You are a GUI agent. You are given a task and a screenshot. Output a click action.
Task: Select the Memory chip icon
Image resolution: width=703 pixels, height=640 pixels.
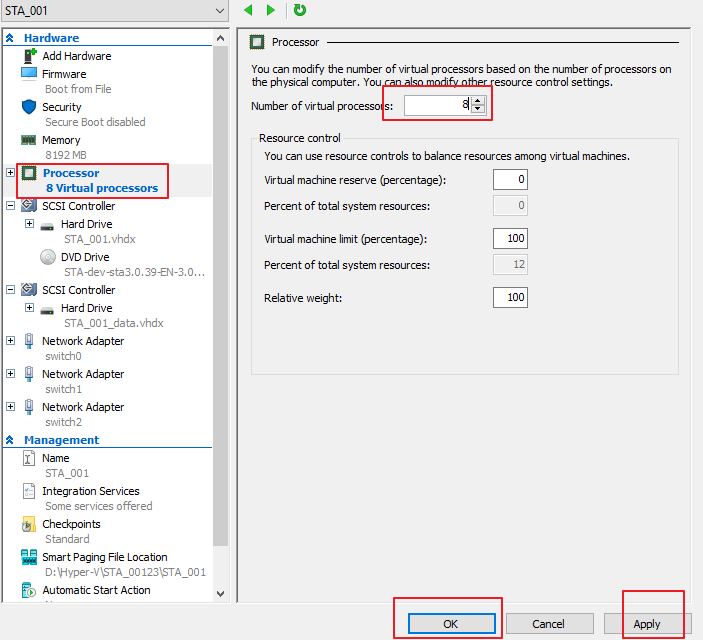[x=29, y=140]
